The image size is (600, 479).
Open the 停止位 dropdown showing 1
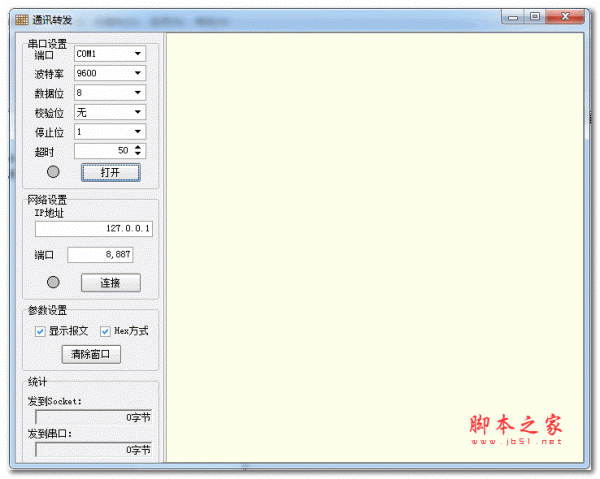(x=110, y=132)
